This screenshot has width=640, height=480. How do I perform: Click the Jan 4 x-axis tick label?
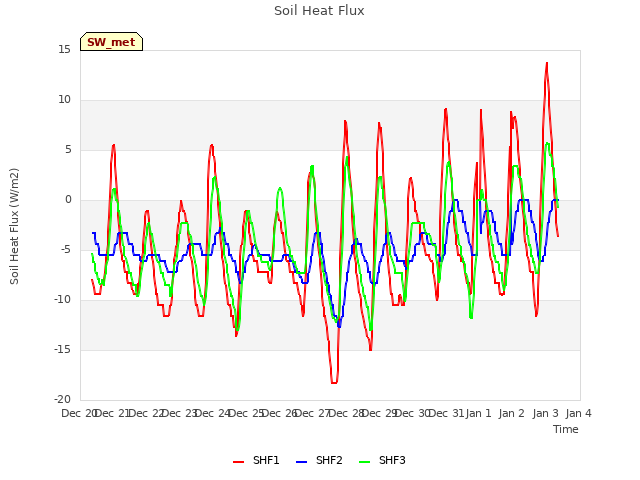click(579, 413)
